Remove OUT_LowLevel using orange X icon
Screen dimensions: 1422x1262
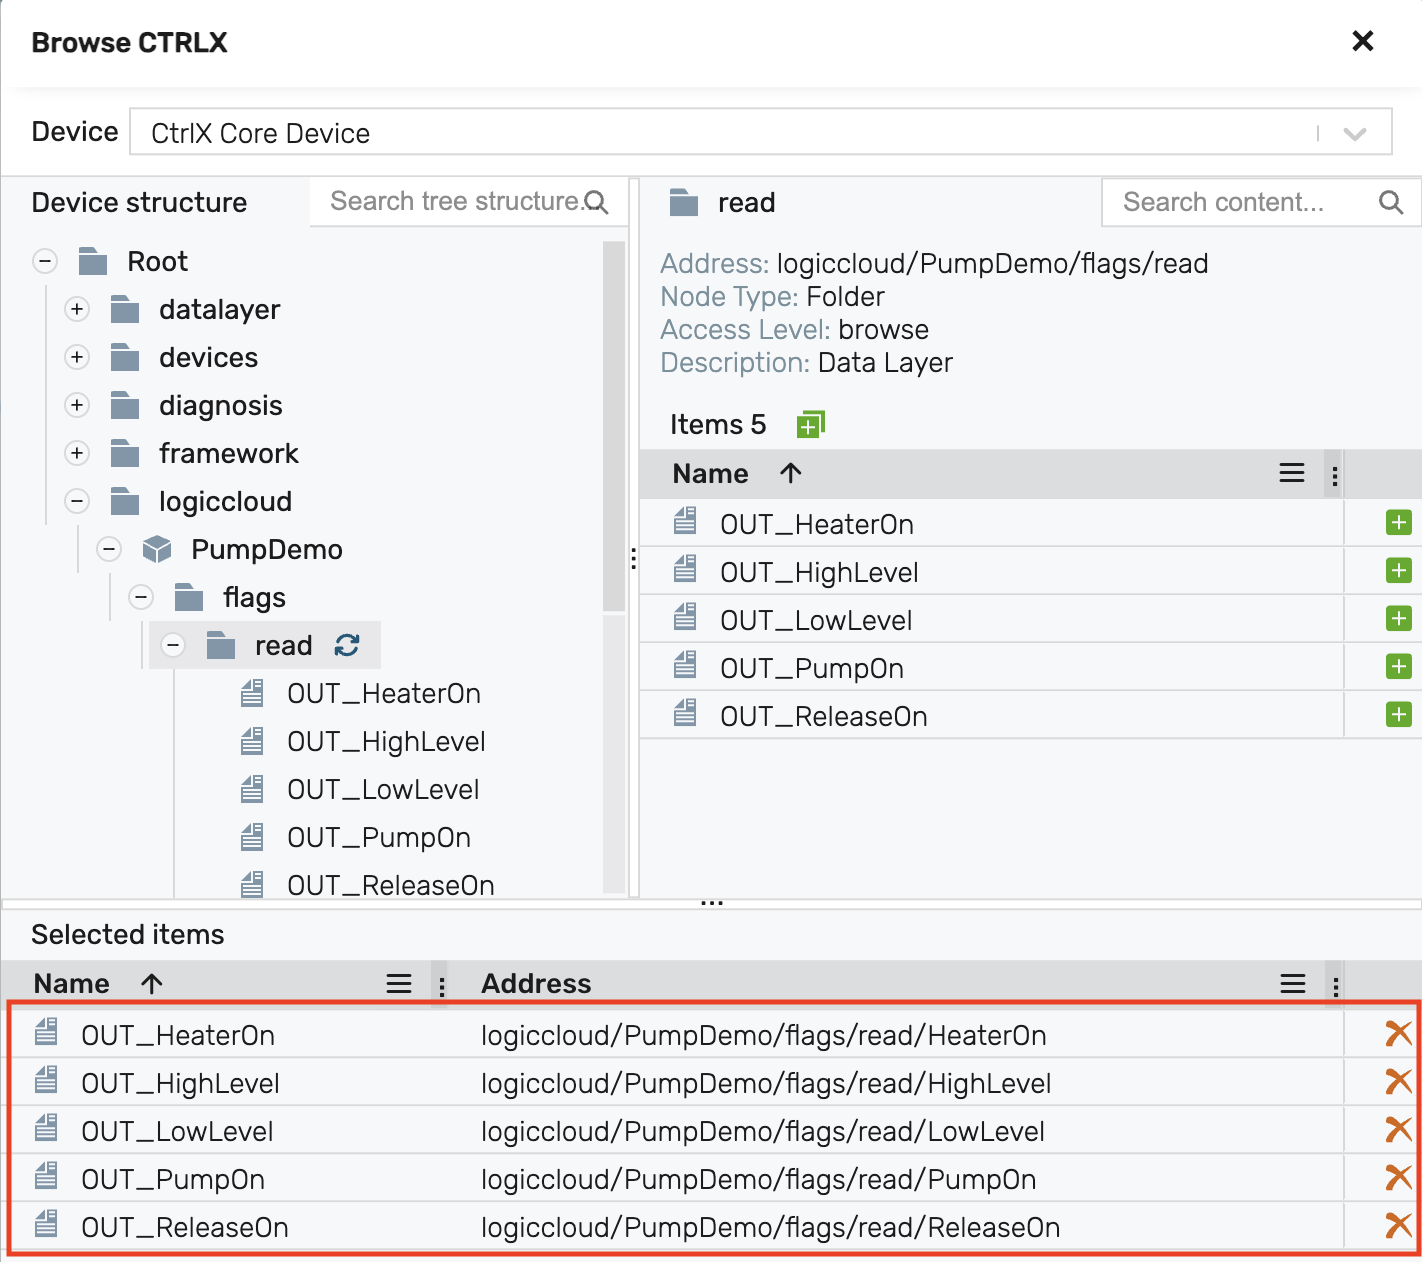coord(1398,1130)
